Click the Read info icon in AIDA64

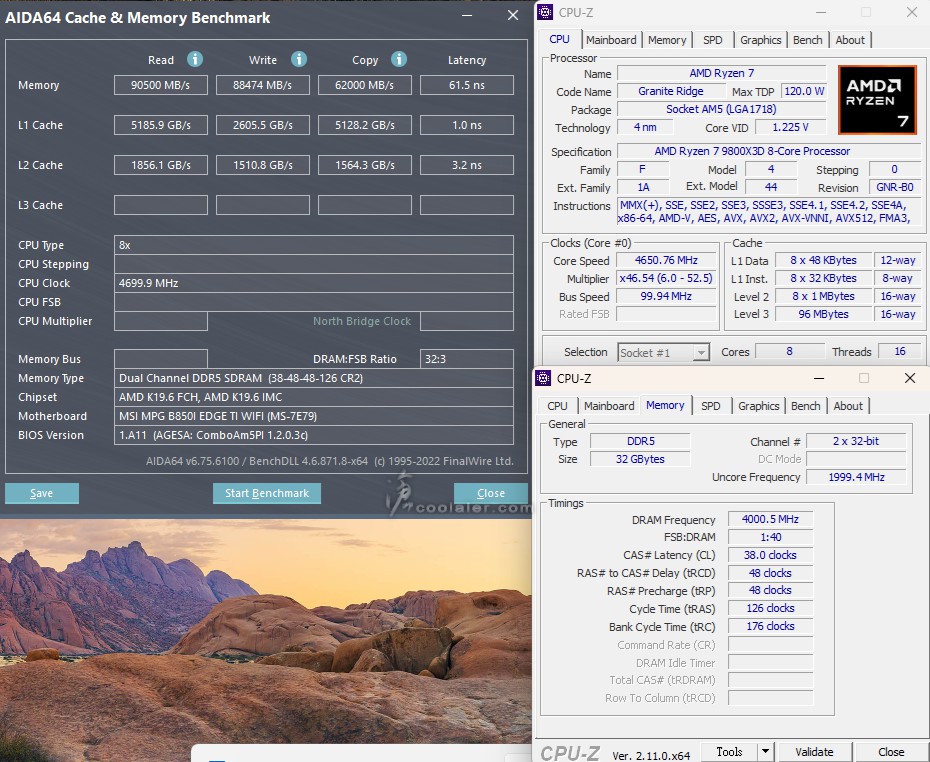(x=195, y=59)
